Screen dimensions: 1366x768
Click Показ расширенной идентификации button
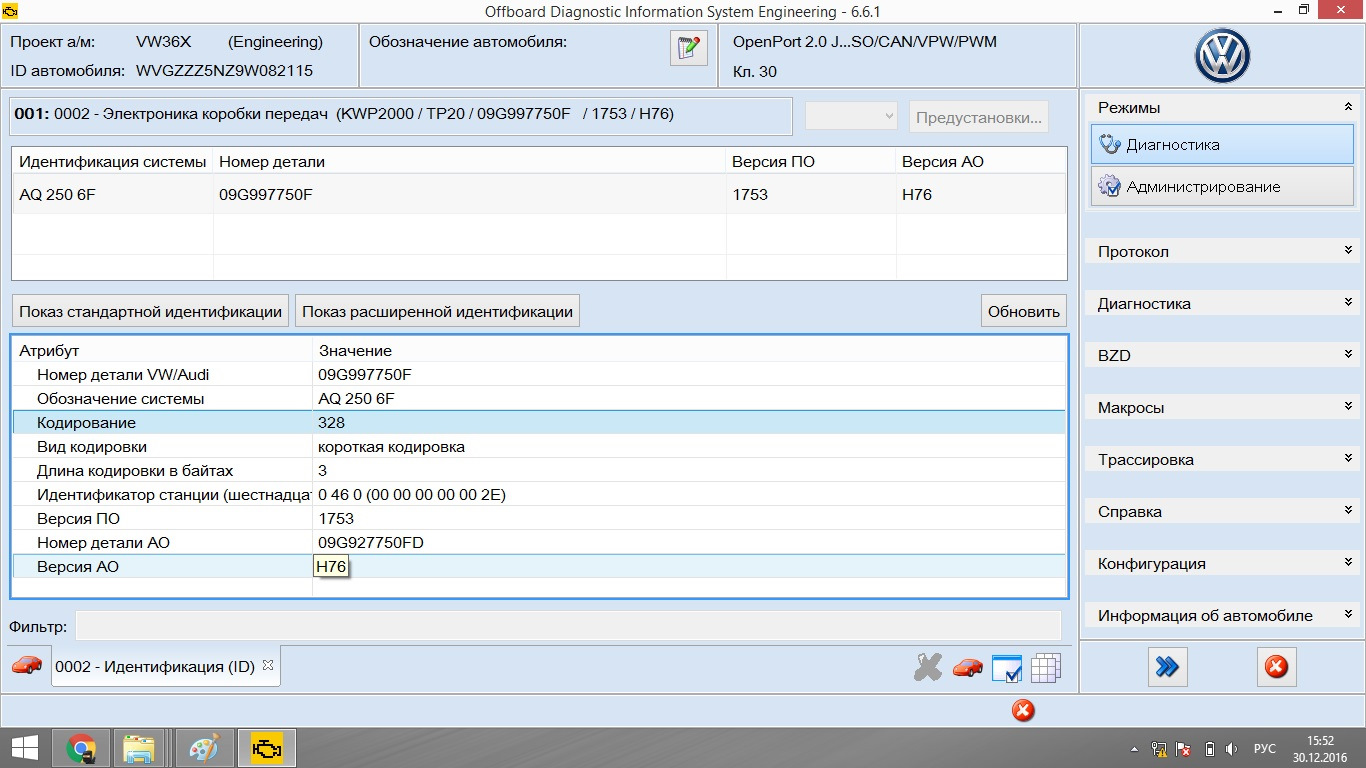coord(437,311)
